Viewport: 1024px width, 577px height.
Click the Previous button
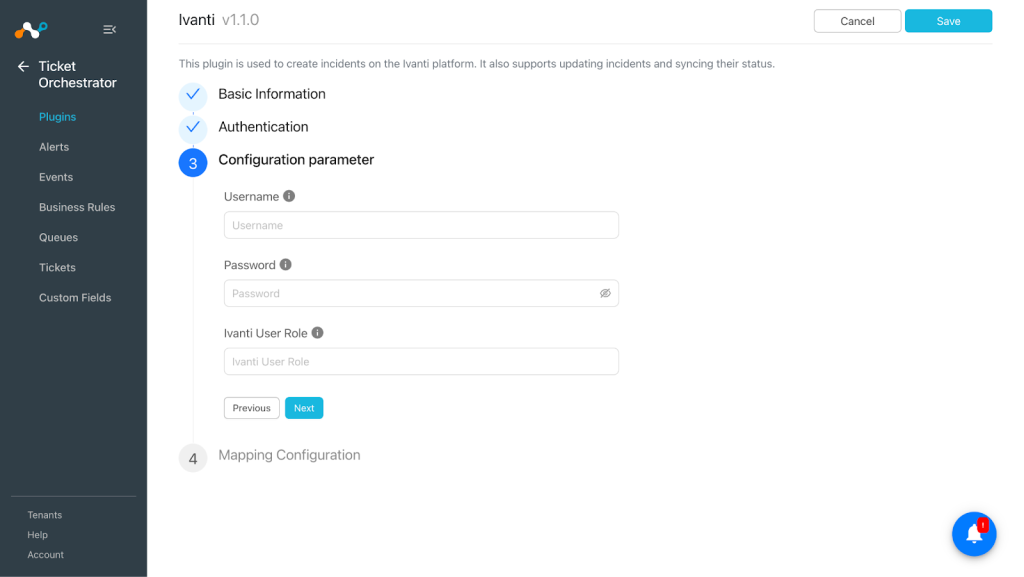(x=251, y=408)
